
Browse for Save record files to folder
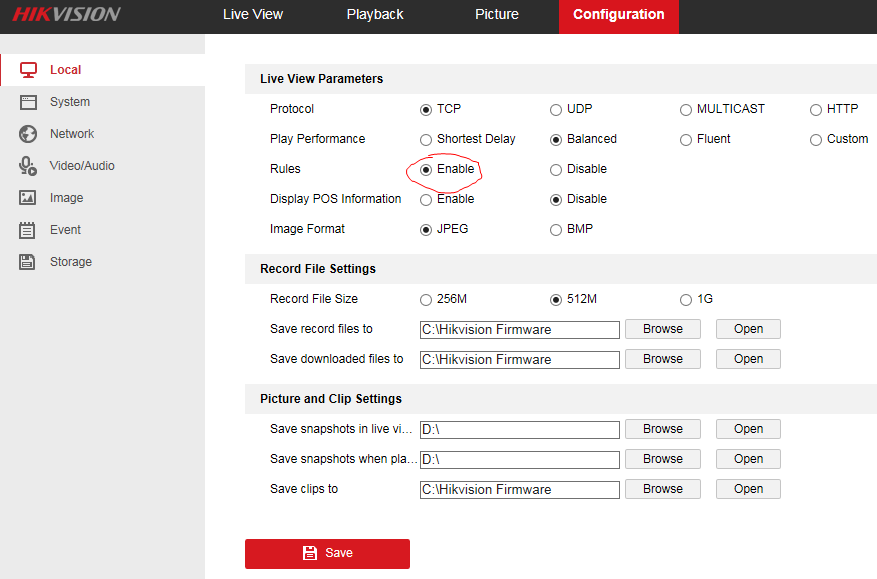click(663, 329)
